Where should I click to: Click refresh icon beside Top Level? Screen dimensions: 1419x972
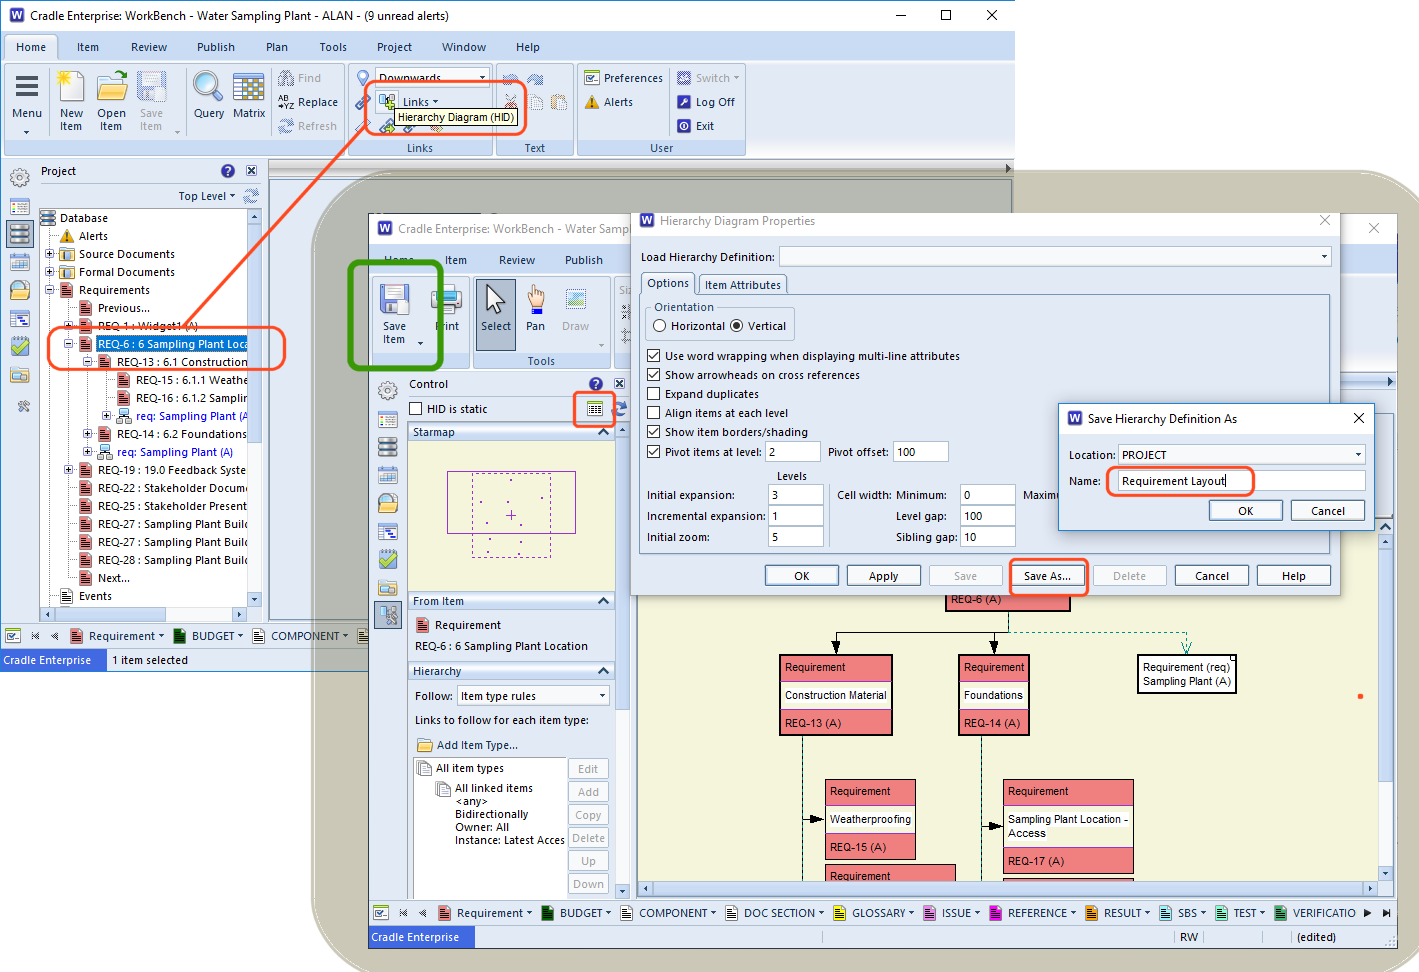[251, 196]
